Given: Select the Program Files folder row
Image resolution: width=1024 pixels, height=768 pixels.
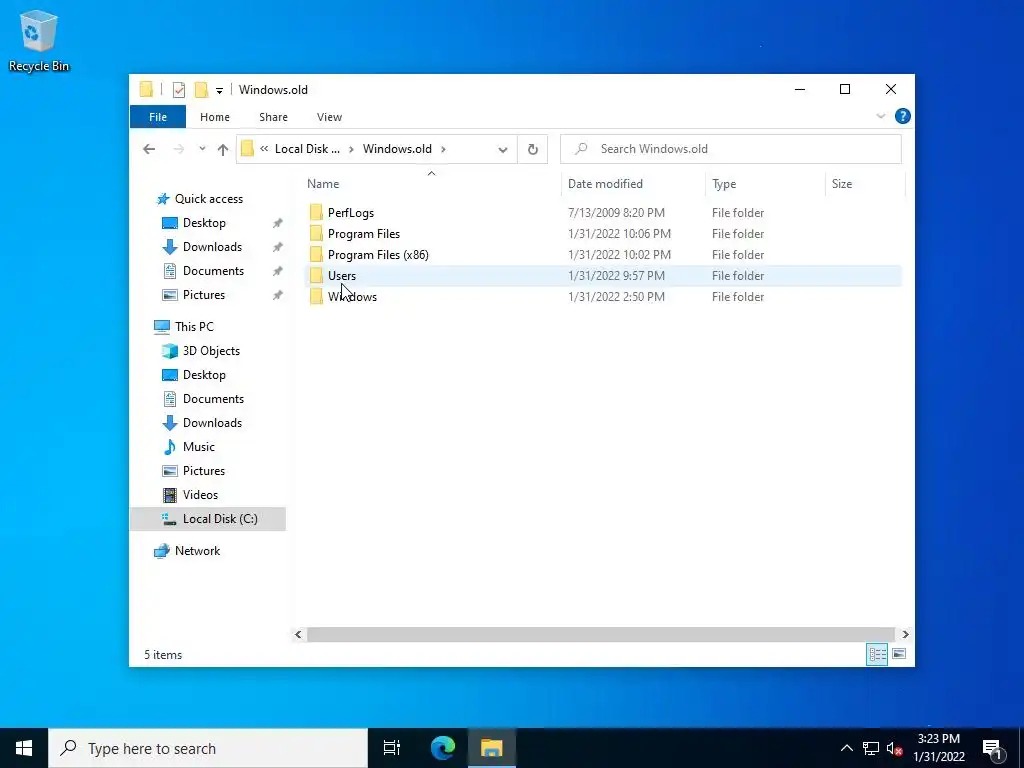Looking at the screenshot, I should 603,234.
